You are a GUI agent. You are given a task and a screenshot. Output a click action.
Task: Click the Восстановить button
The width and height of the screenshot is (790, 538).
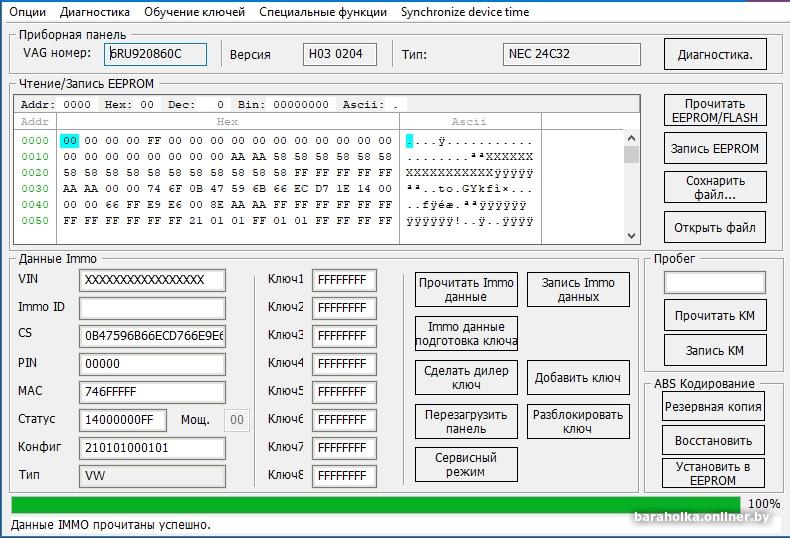coord(713,440)
